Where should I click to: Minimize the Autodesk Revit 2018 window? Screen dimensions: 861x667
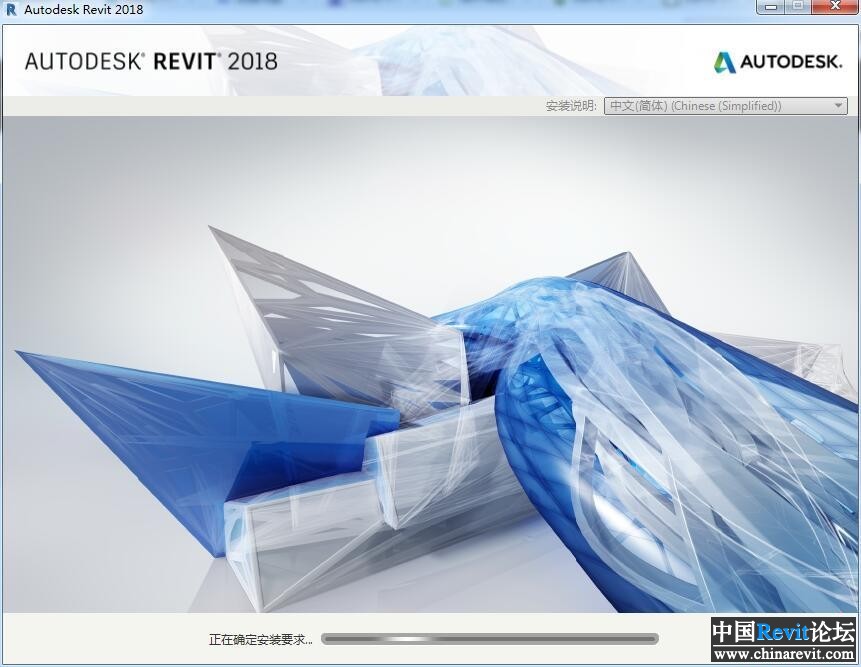point(771,7)
